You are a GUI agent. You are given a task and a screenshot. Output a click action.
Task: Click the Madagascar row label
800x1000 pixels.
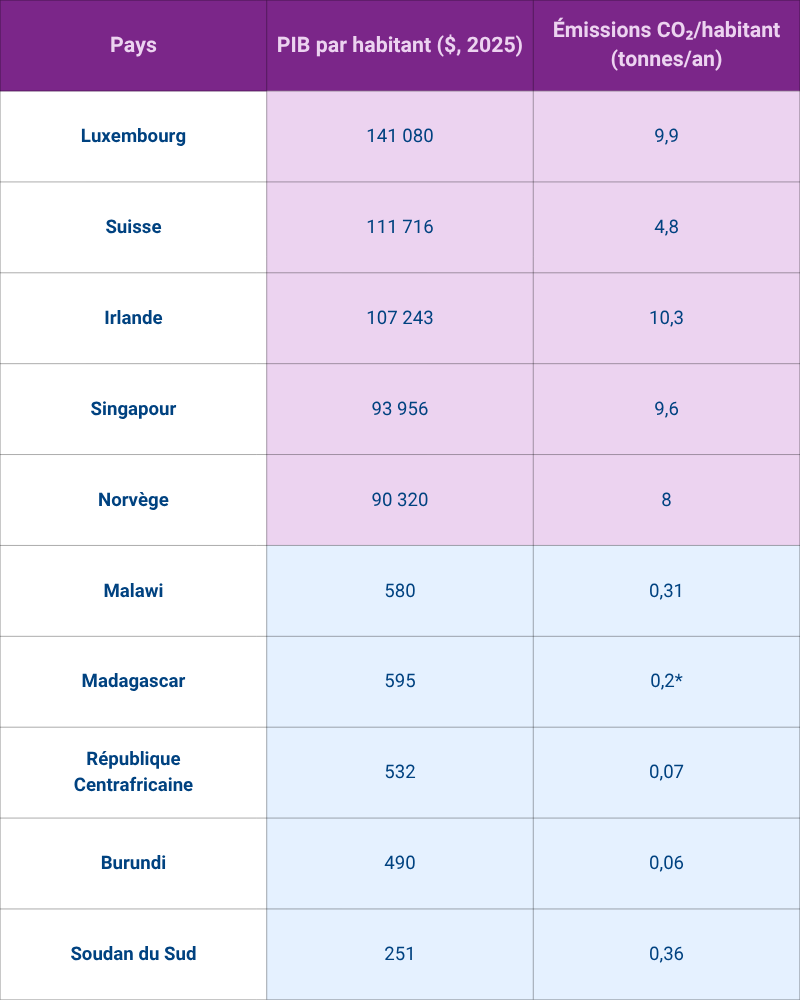(x=133, y=682)
